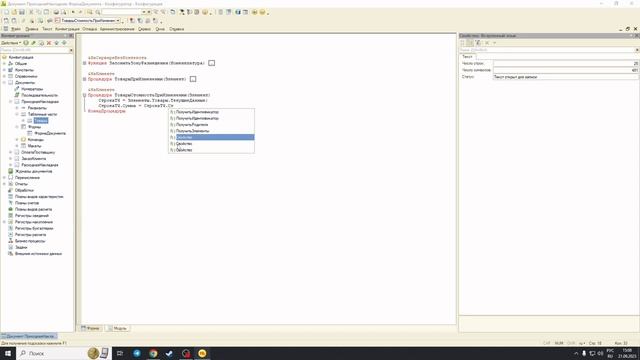This screenshot has height=360, width=640.
Task: Open Task View on the taskbar
Action: pyautogui.click(x=120, y=353)
